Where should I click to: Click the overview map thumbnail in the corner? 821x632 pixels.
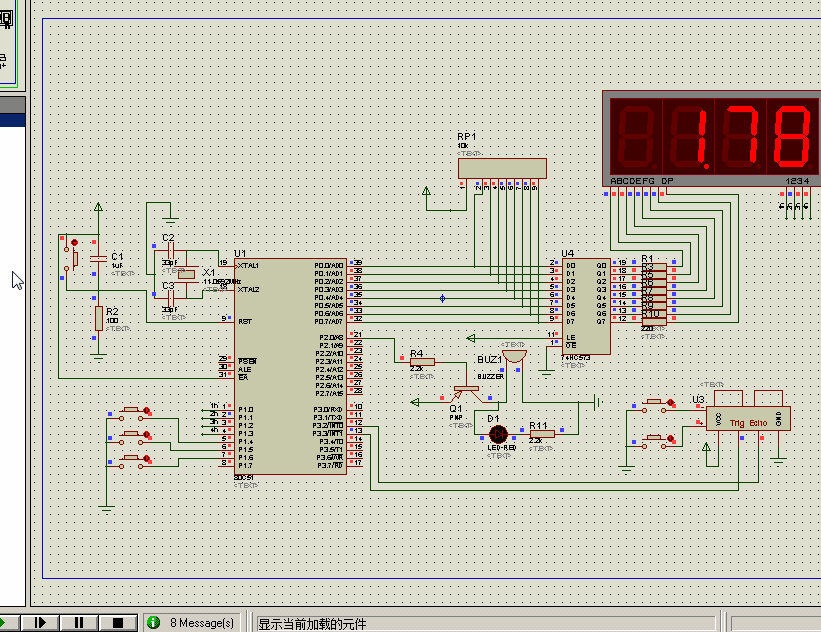[9, 43]
